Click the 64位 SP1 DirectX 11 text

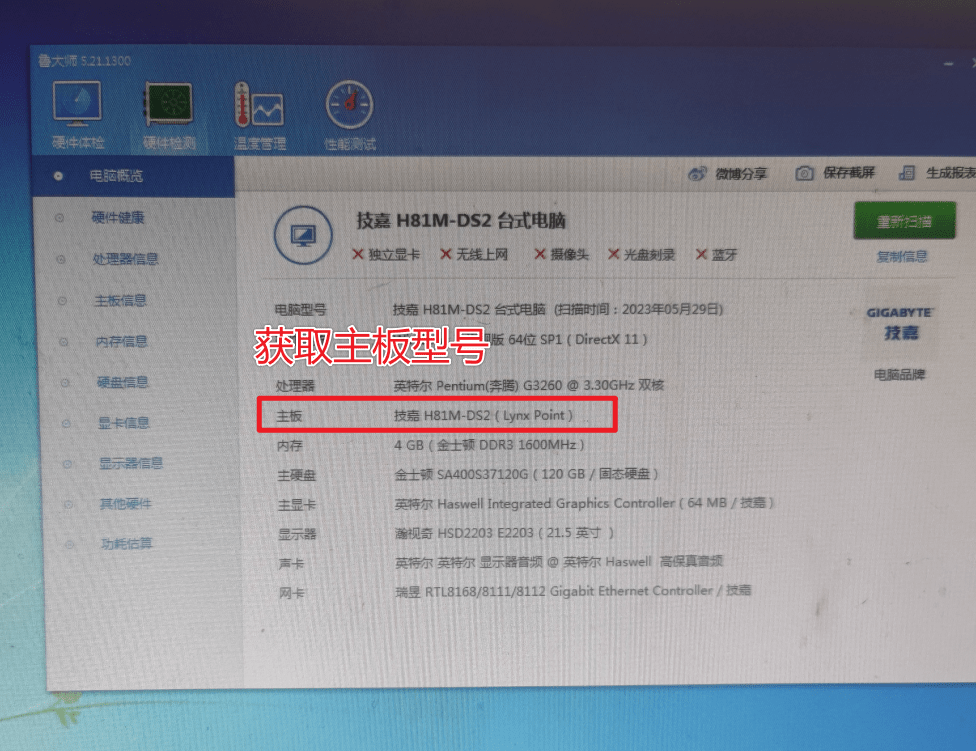(x=578, y=340)
